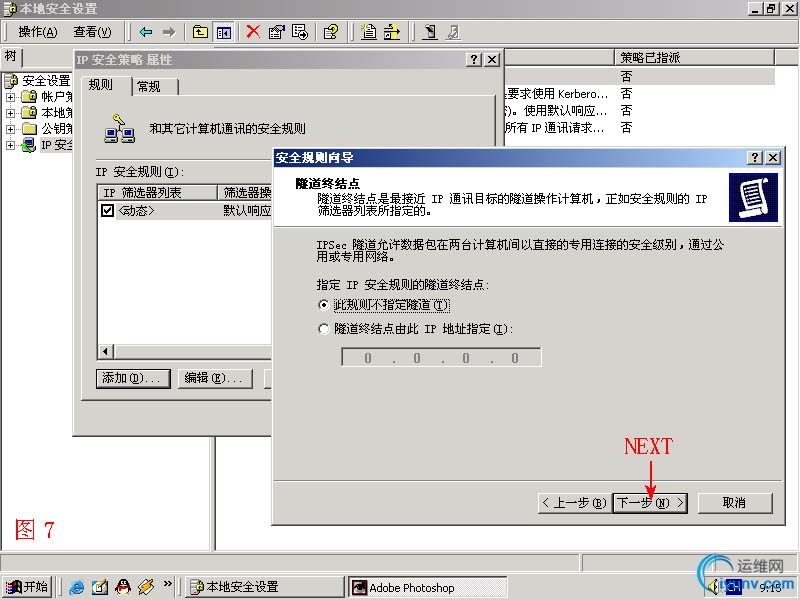The width and height of the screenshot is (800, 600).
Task: Select the 公钥策略 folder icon in tree
Action: (29, 129)
